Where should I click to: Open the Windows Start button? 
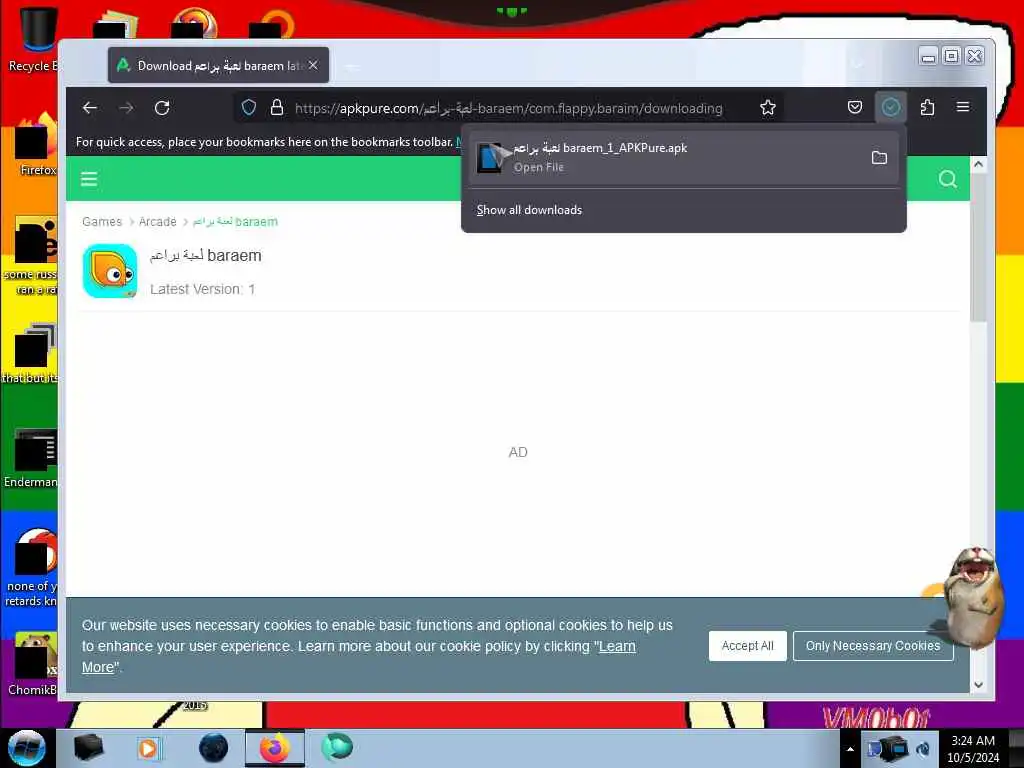tap(27, 748)
